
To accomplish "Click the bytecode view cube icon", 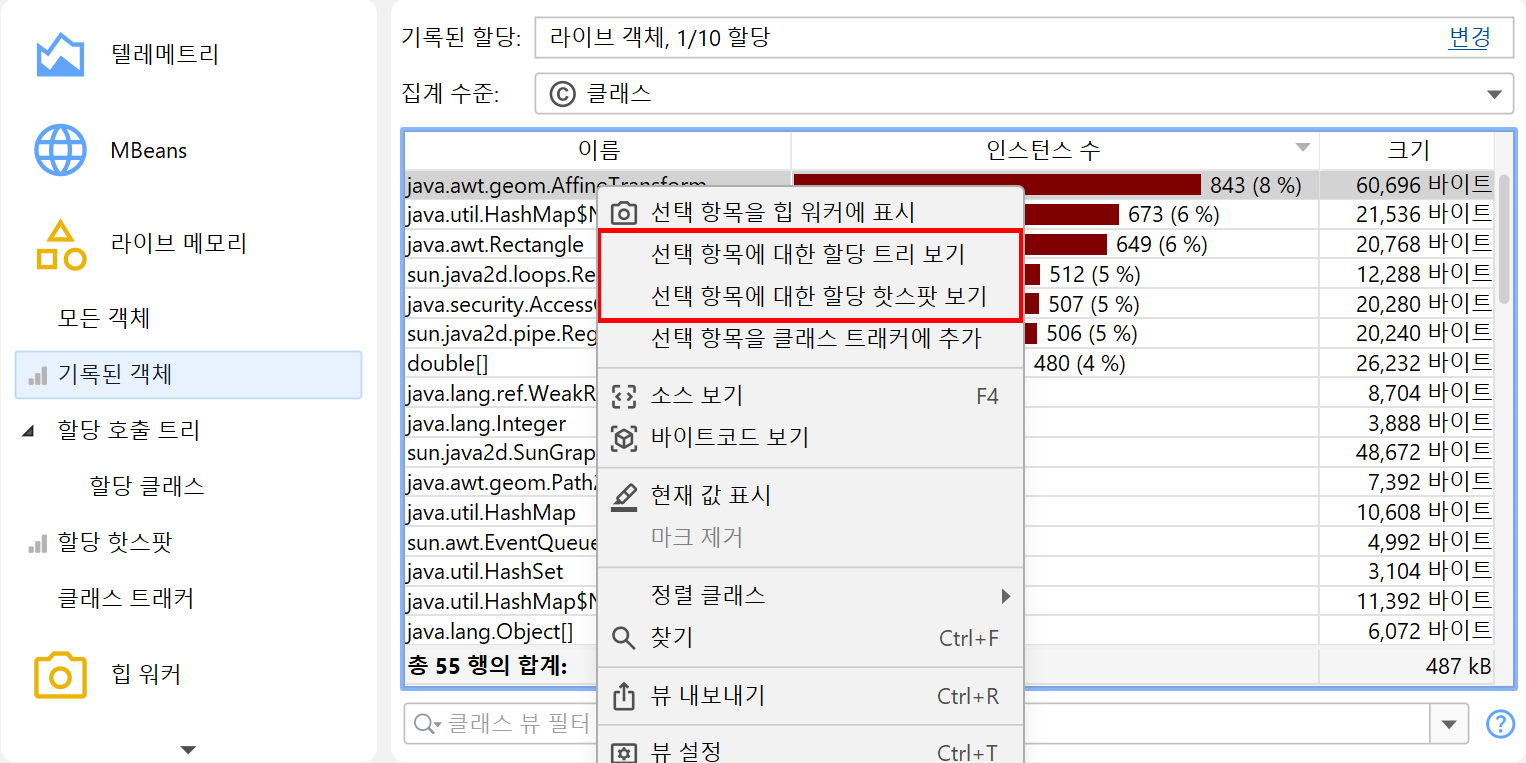I will point(624,438).
